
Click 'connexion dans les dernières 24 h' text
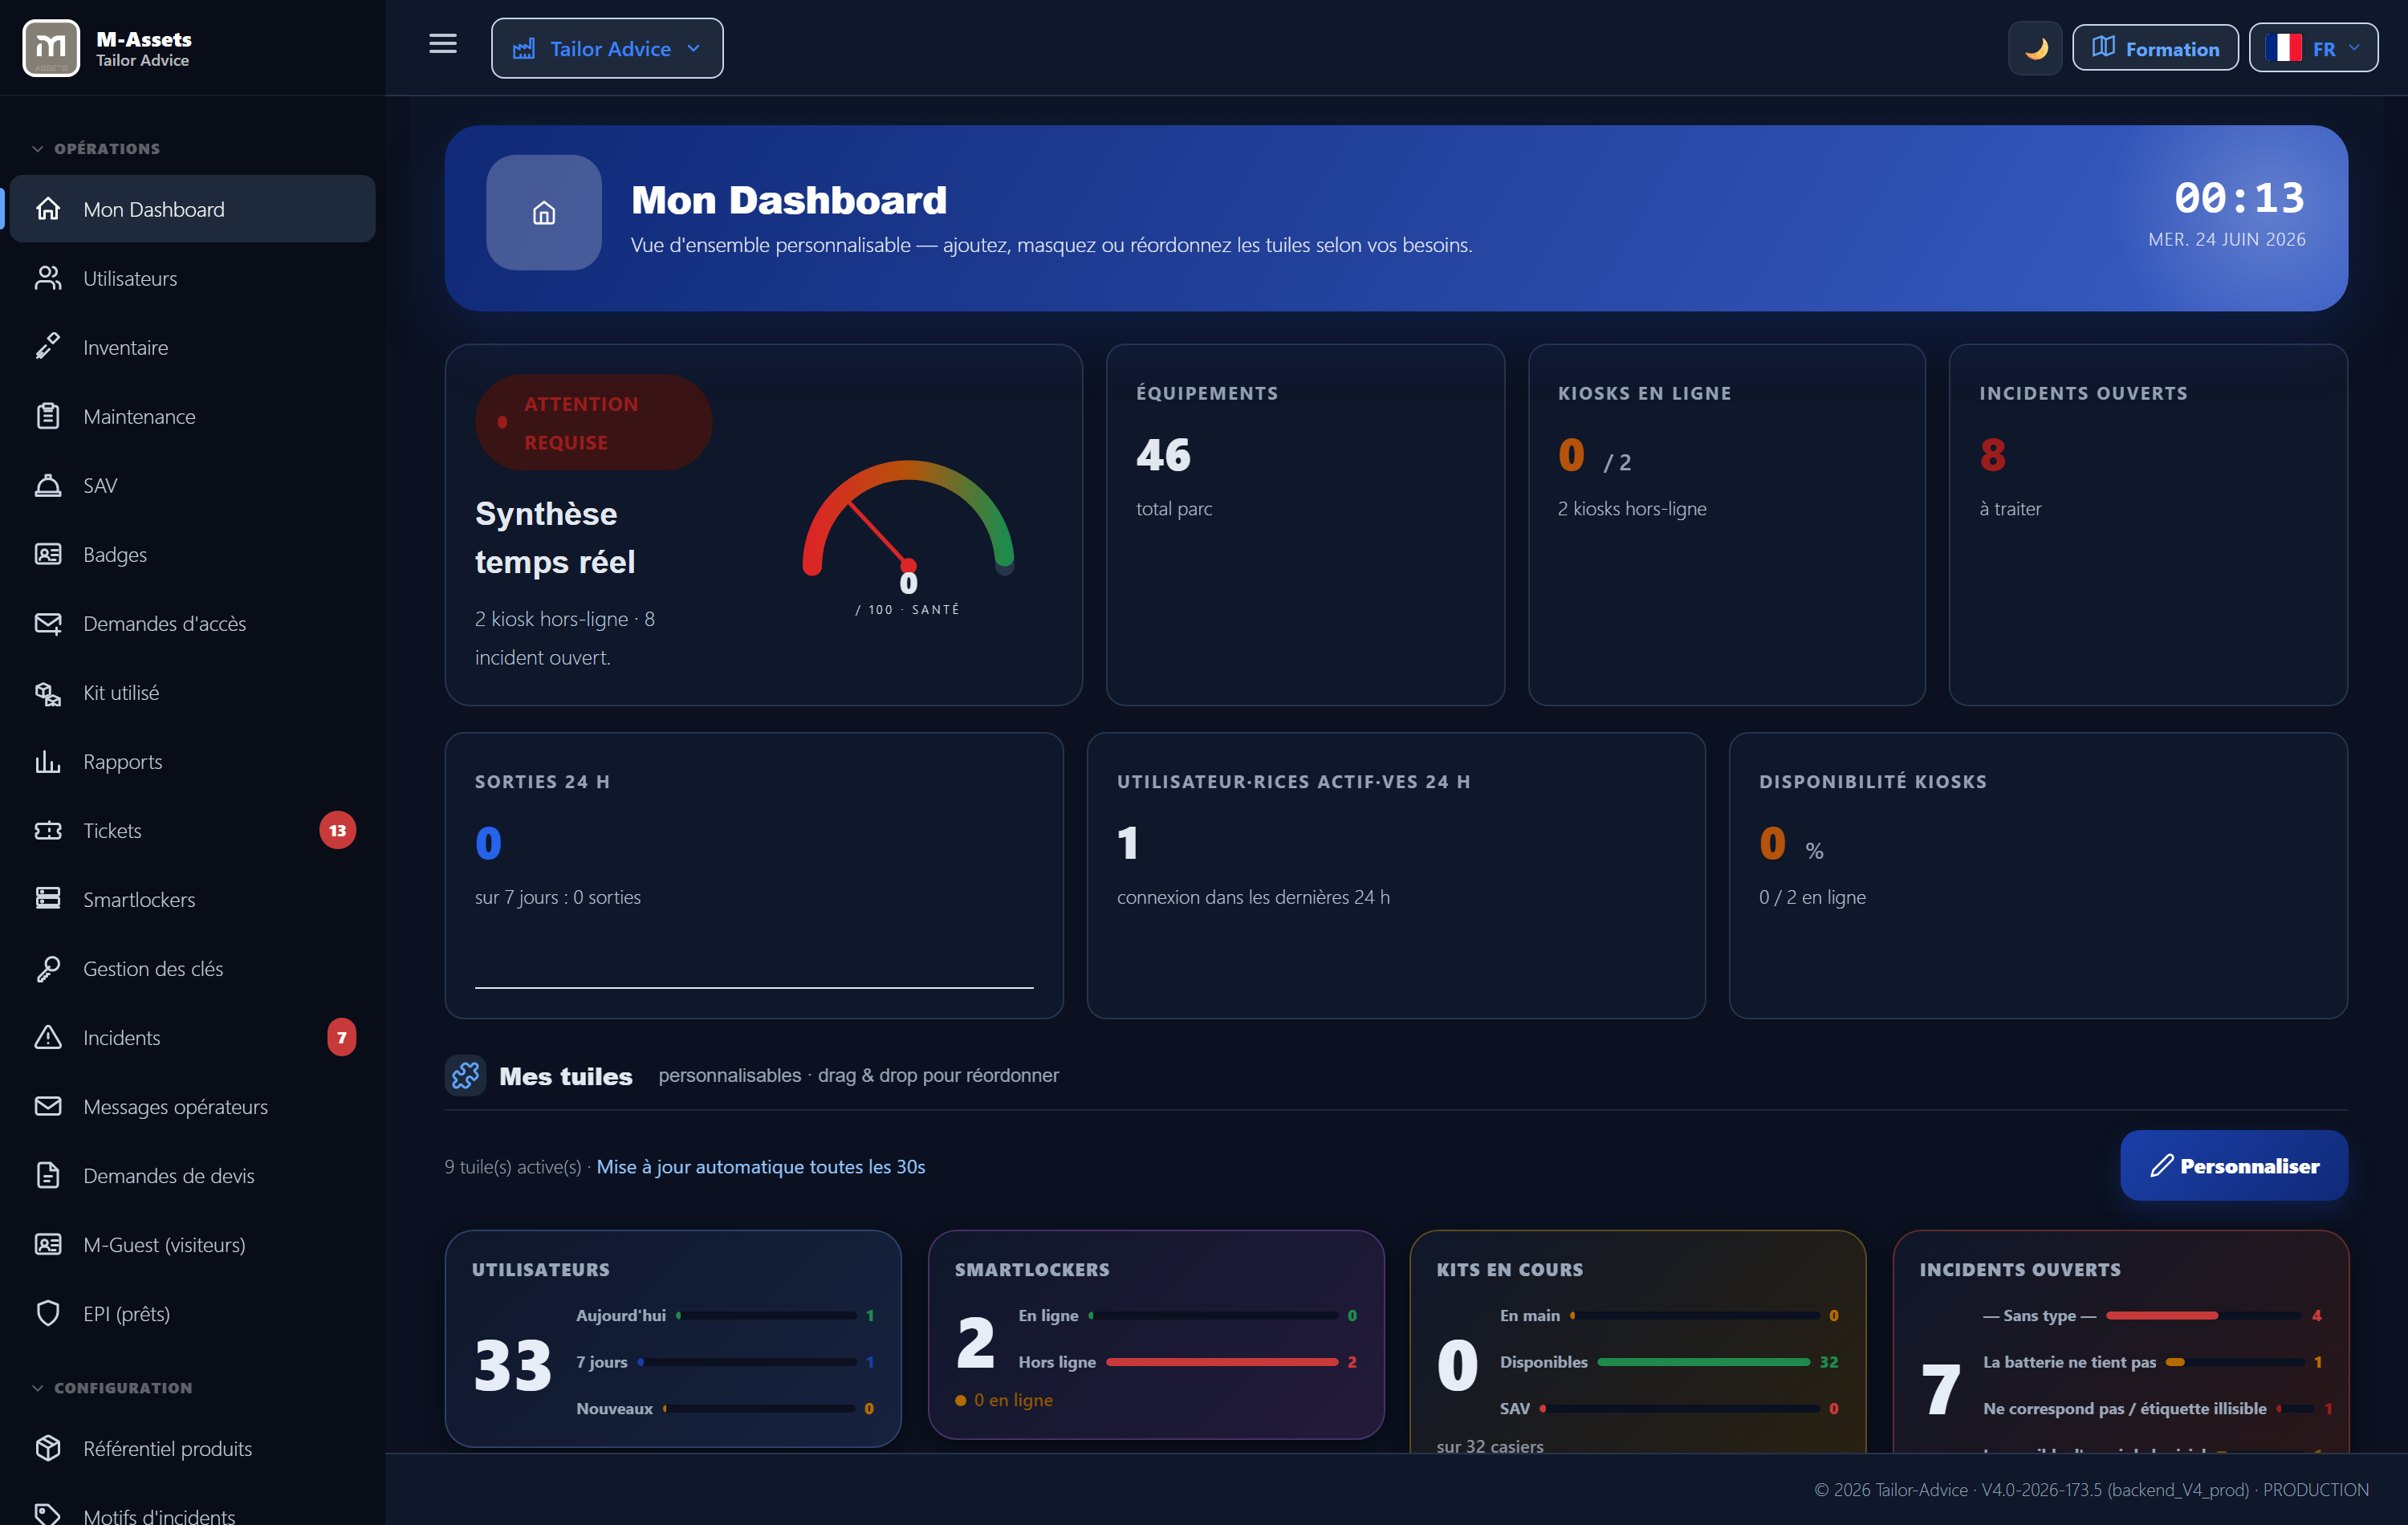click(x=1253, y=897)
